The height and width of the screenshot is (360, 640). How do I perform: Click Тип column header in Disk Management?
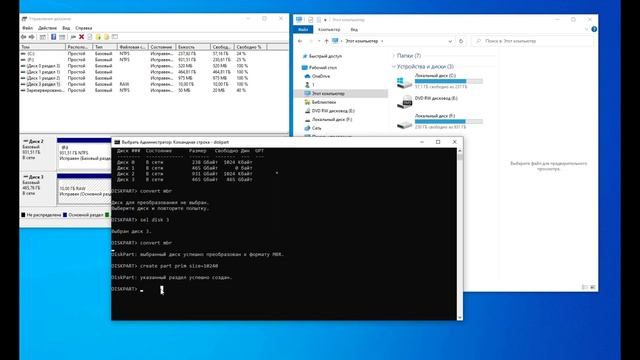(106, 47)
